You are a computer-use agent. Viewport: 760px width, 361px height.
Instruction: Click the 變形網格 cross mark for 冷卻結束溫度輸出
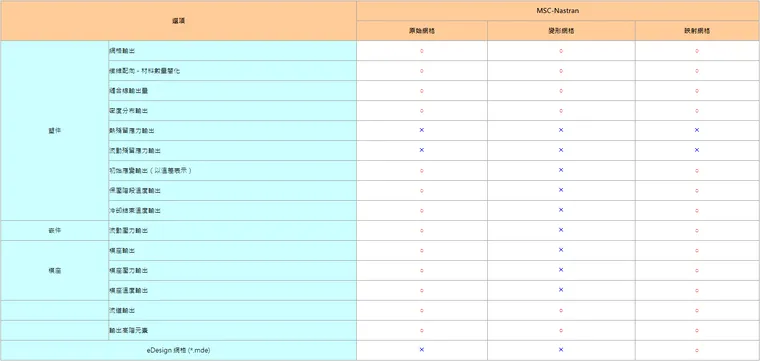point(561,210)
